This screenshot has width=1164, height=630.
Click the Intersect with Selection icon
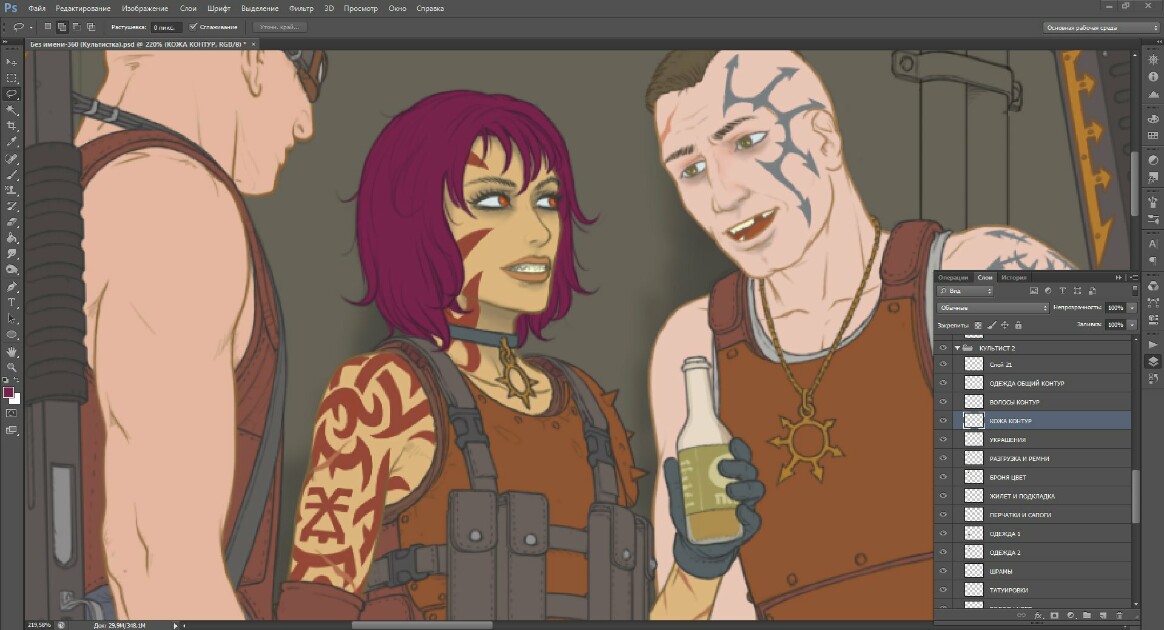[x=91, y=27]
